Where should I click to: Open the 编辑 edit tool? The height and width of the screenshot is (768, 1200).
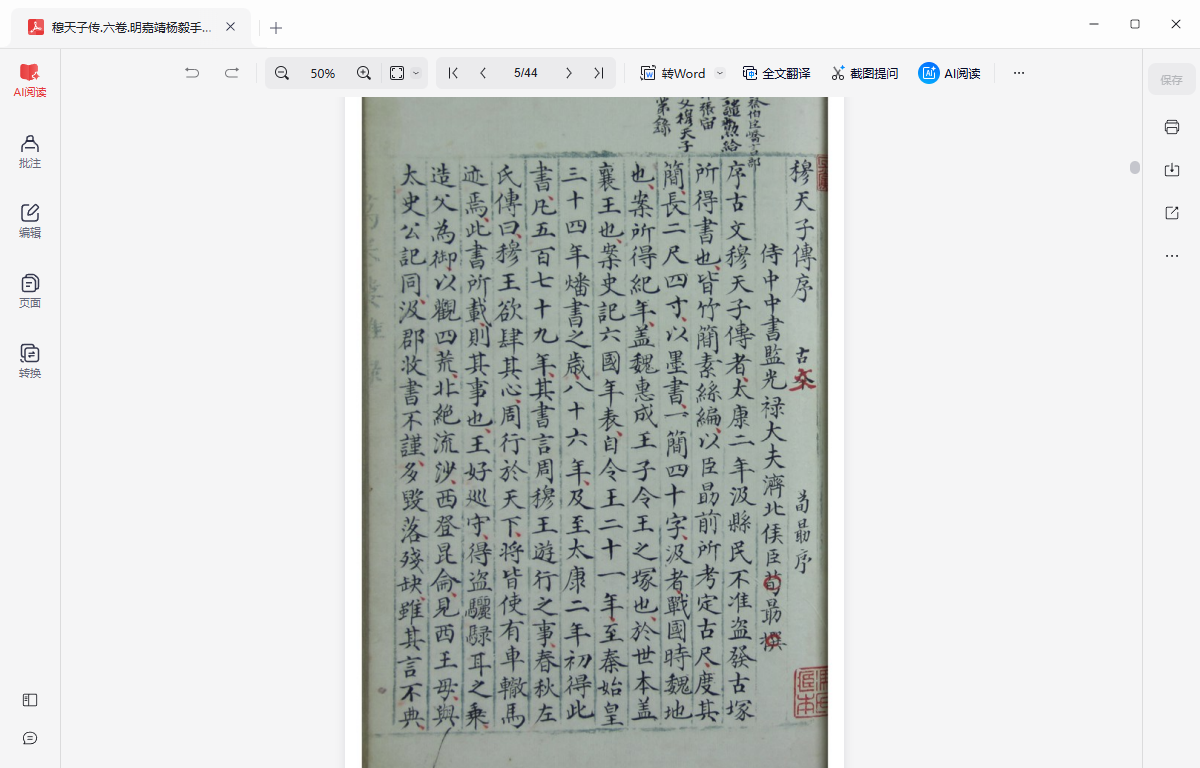point(30,221)
